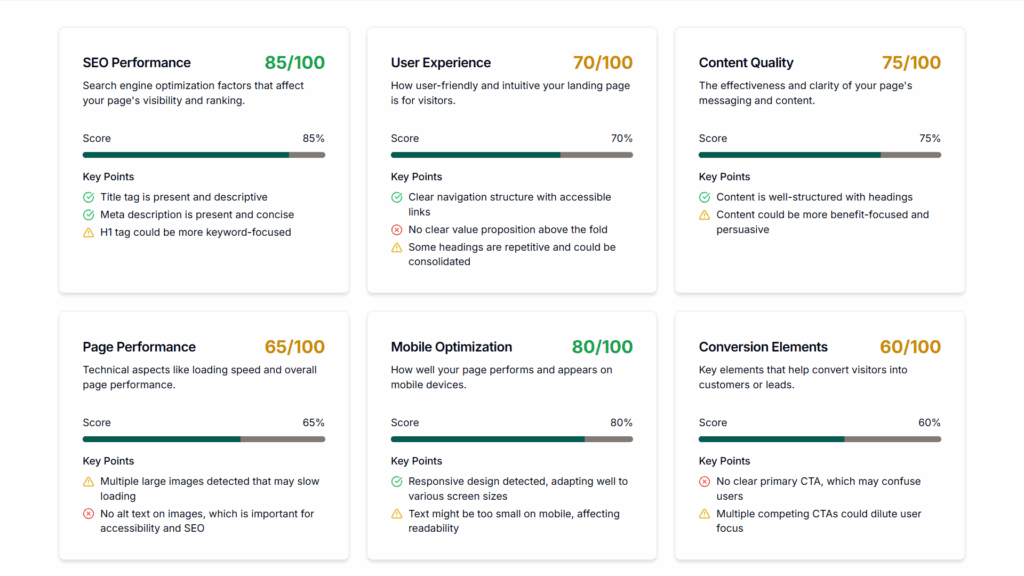
Task: Click red error icon for alt text point
Action: pyautogui.click(x=89, y=514)
